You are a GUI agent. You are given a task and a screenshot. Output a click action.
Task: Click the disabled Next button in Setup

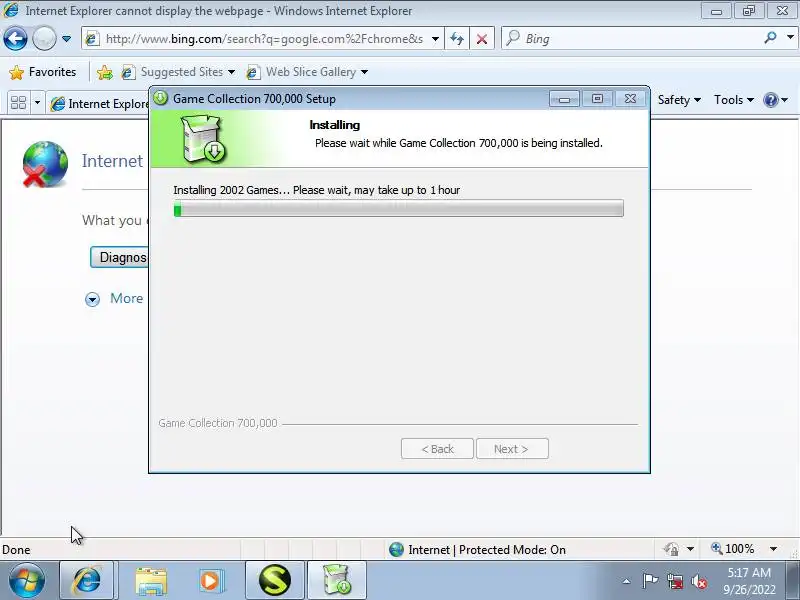(x=512, y=449)
